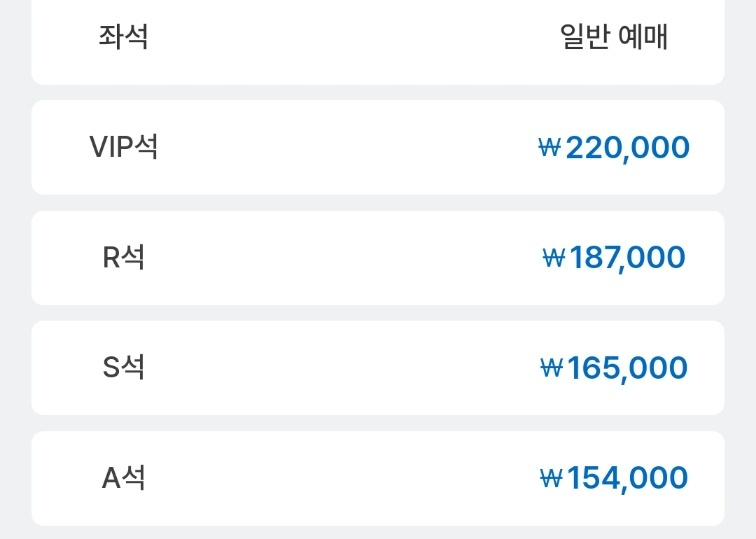Click the ₩187,000 price link

(614, 257)
